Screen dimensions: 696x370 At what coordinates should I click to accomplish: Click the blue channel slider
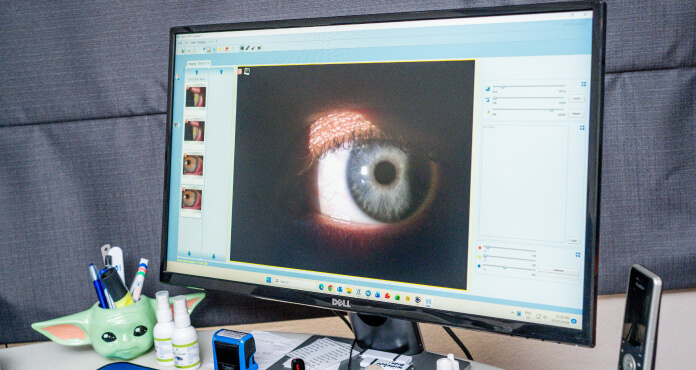click(x=509, y=268)
